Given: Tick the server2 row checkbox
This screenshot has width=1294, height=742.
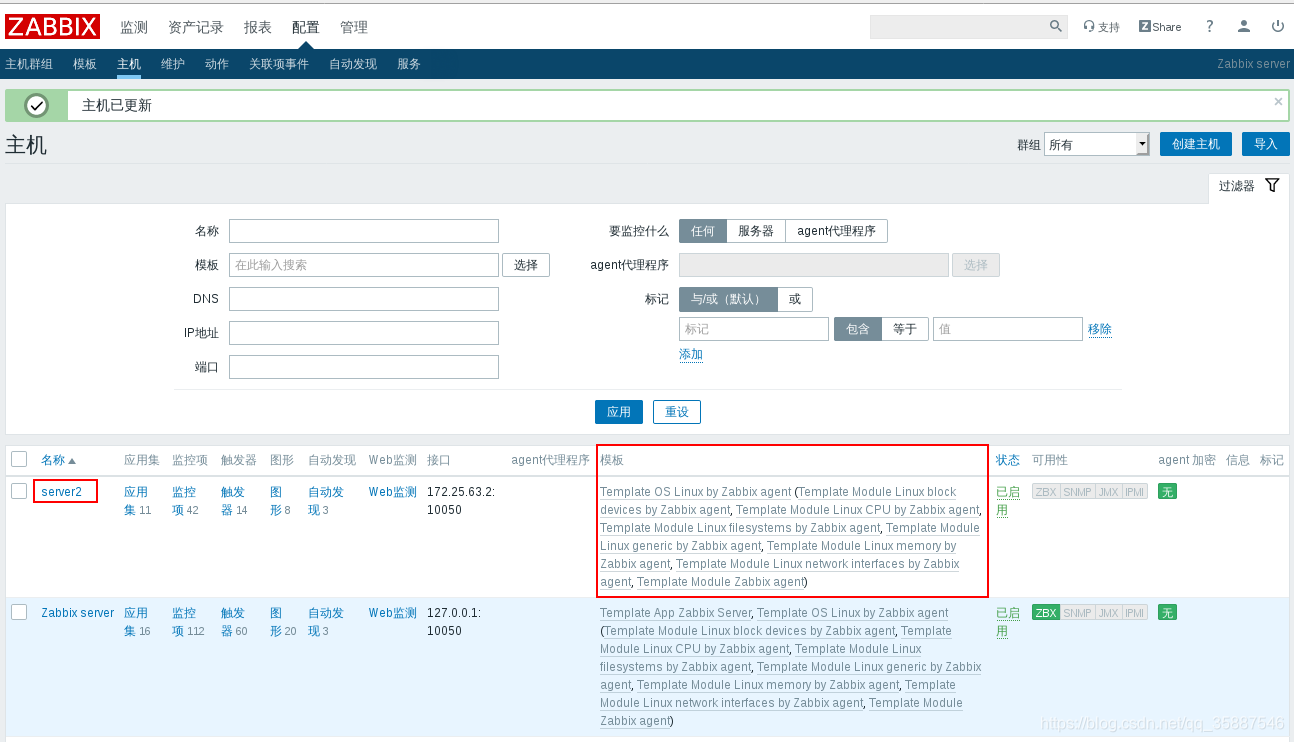Looking at the screenshot, I should 19,490.
